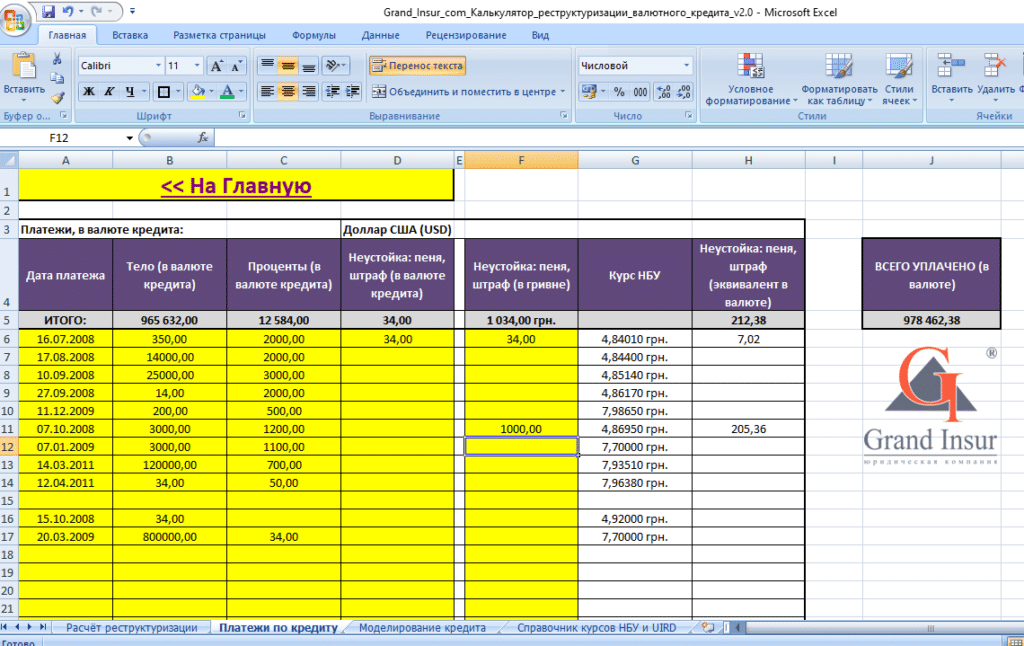The width and height of the screenshot is (1024, 646).
Task: Toggle italic formatting (К)
Action: [x=109, y=92]
